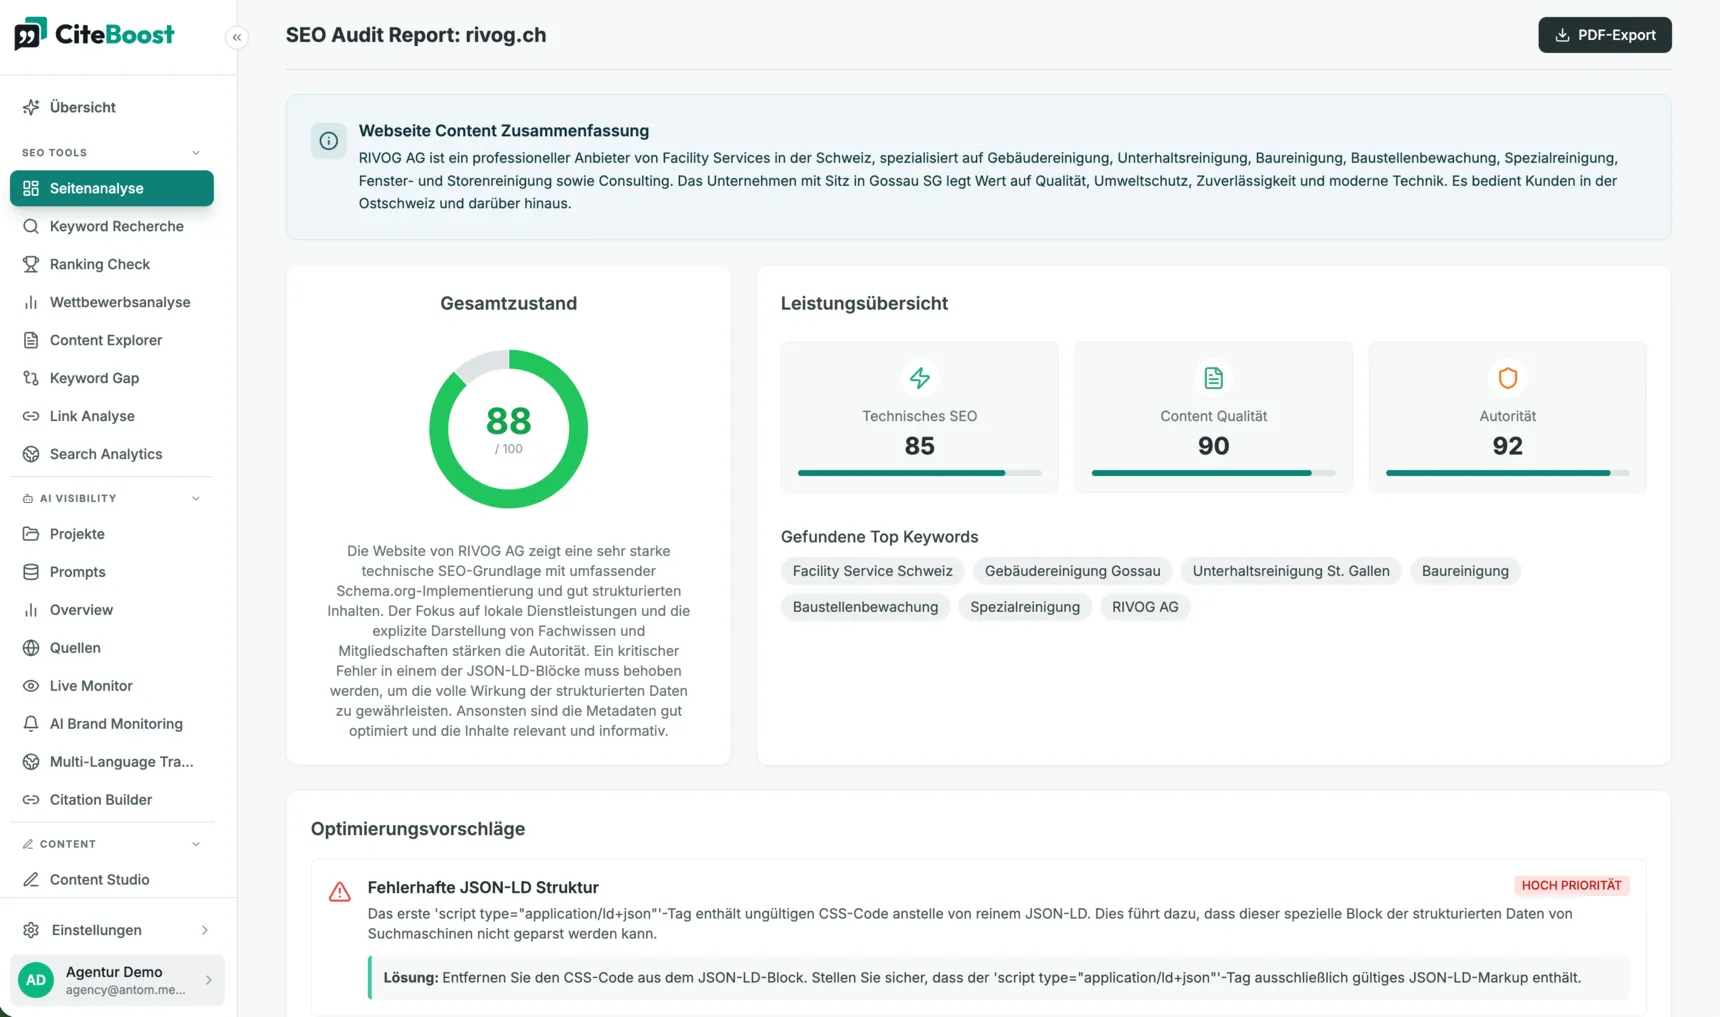
Task: Click the info icon in the Zusammenfassung box
Action: click(329, 141)
